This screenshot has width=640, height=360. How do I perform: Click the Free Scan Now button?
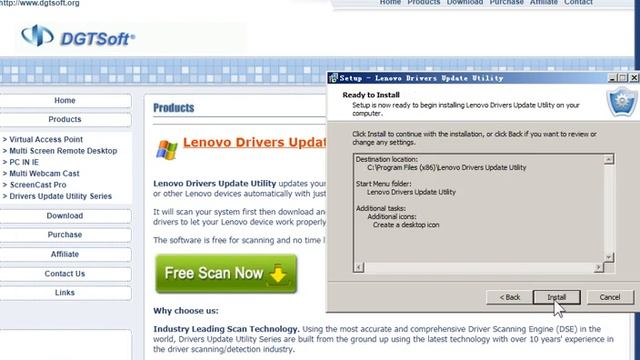[226, 273]
